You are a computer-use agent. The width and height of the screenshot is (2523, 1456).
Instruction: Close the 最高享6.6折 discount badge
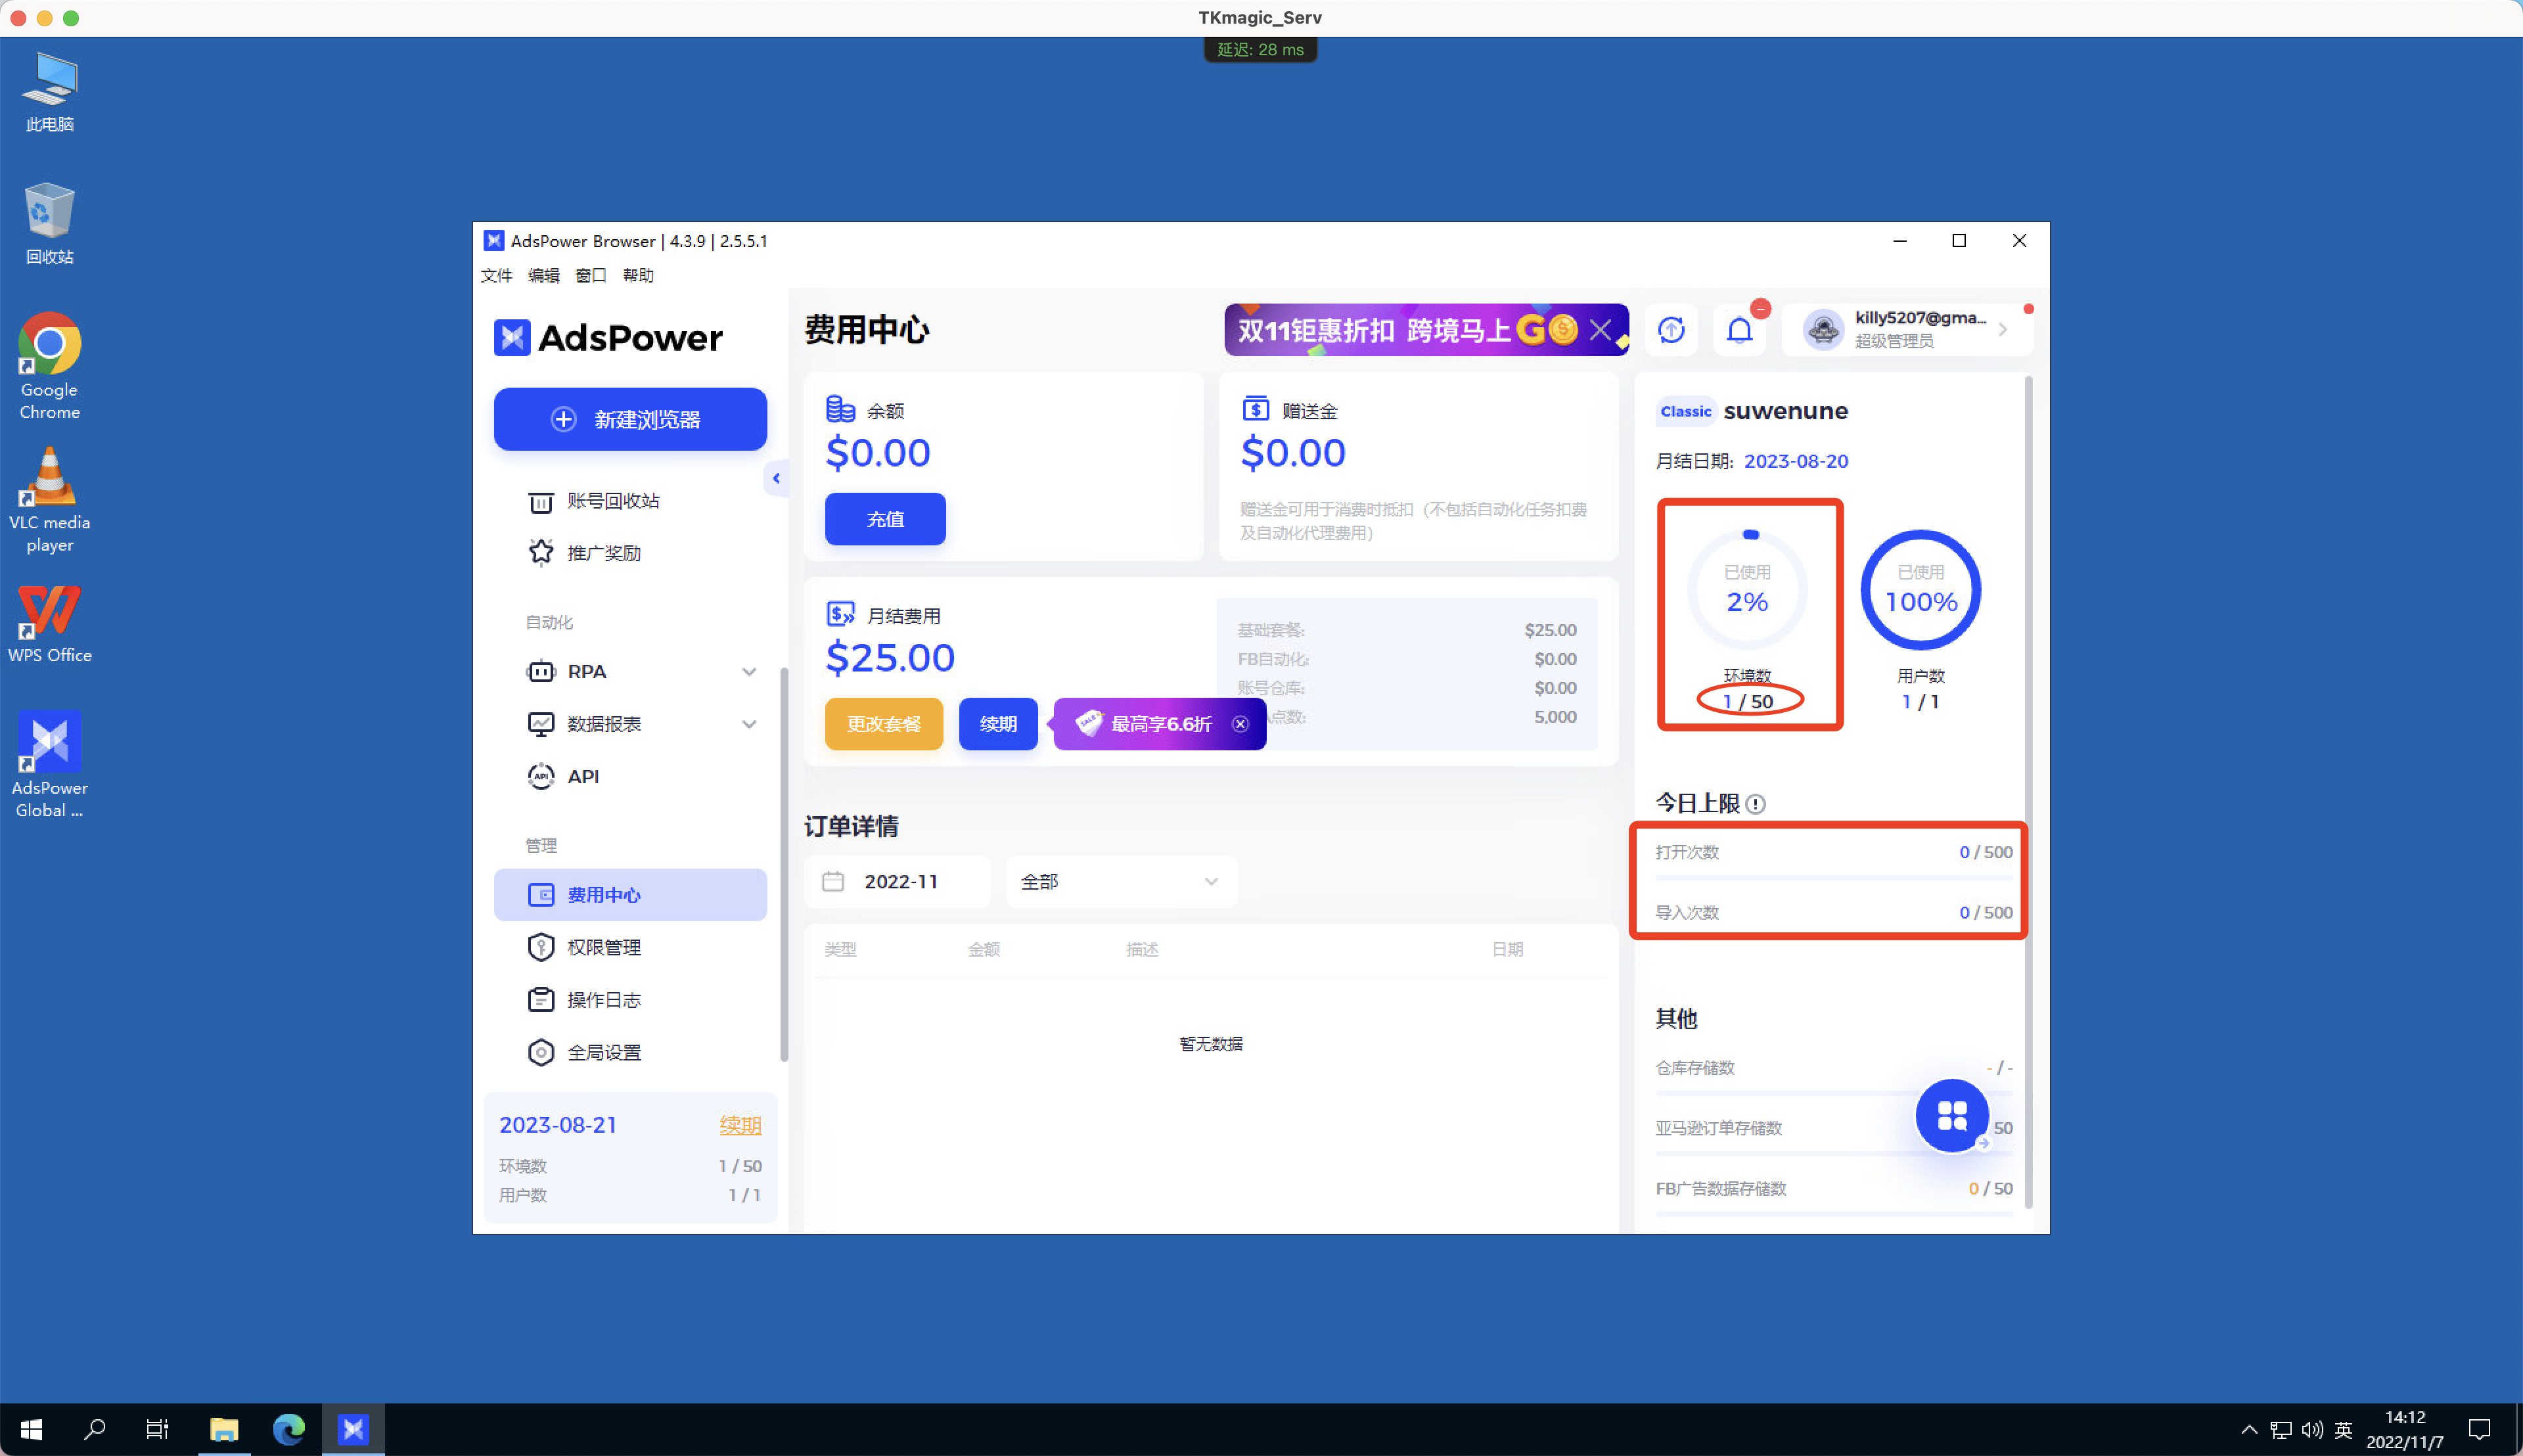tap(1240, 723)
